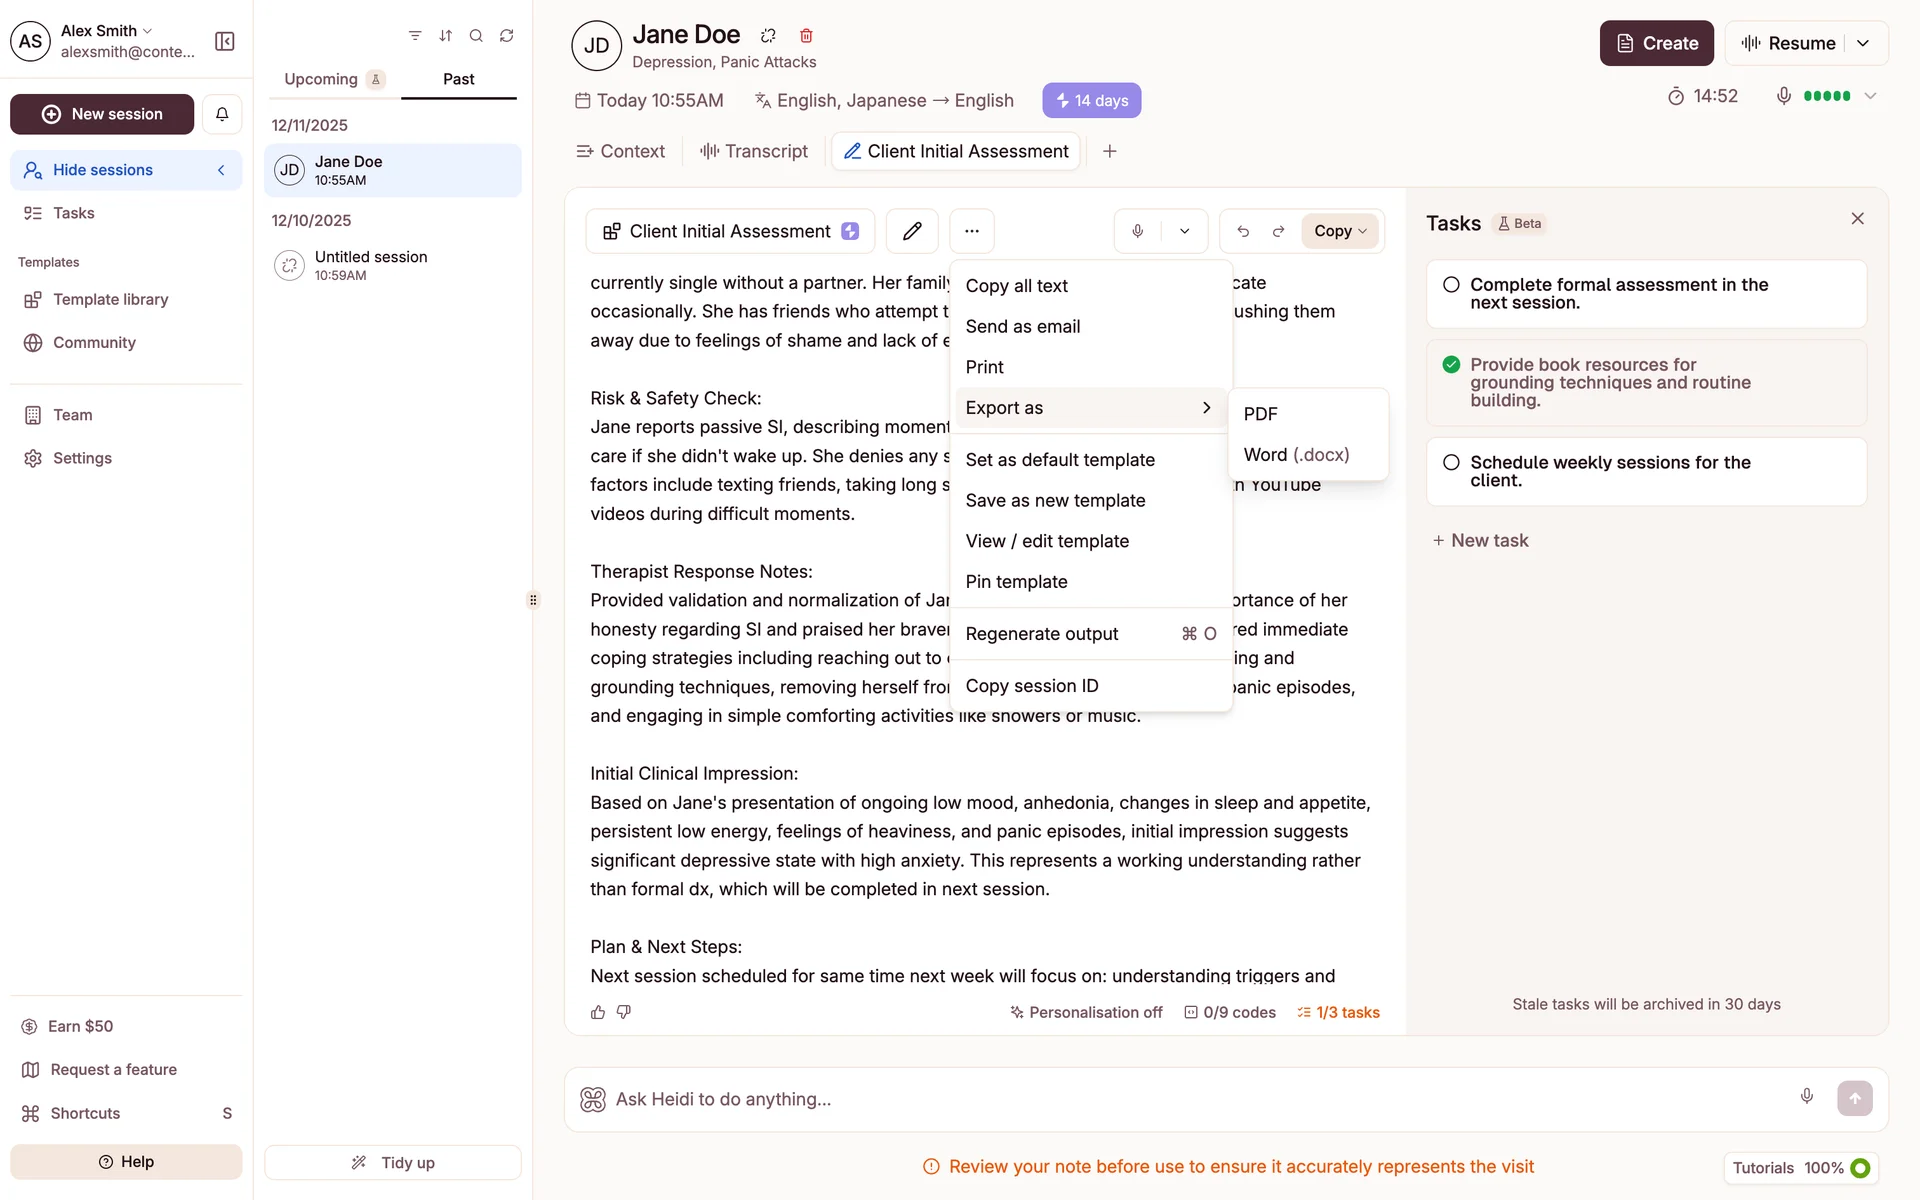This screenshot has height=1200, width=1920.
Task: Click the thumbs down feedback icon
Action: point(624,1012)
